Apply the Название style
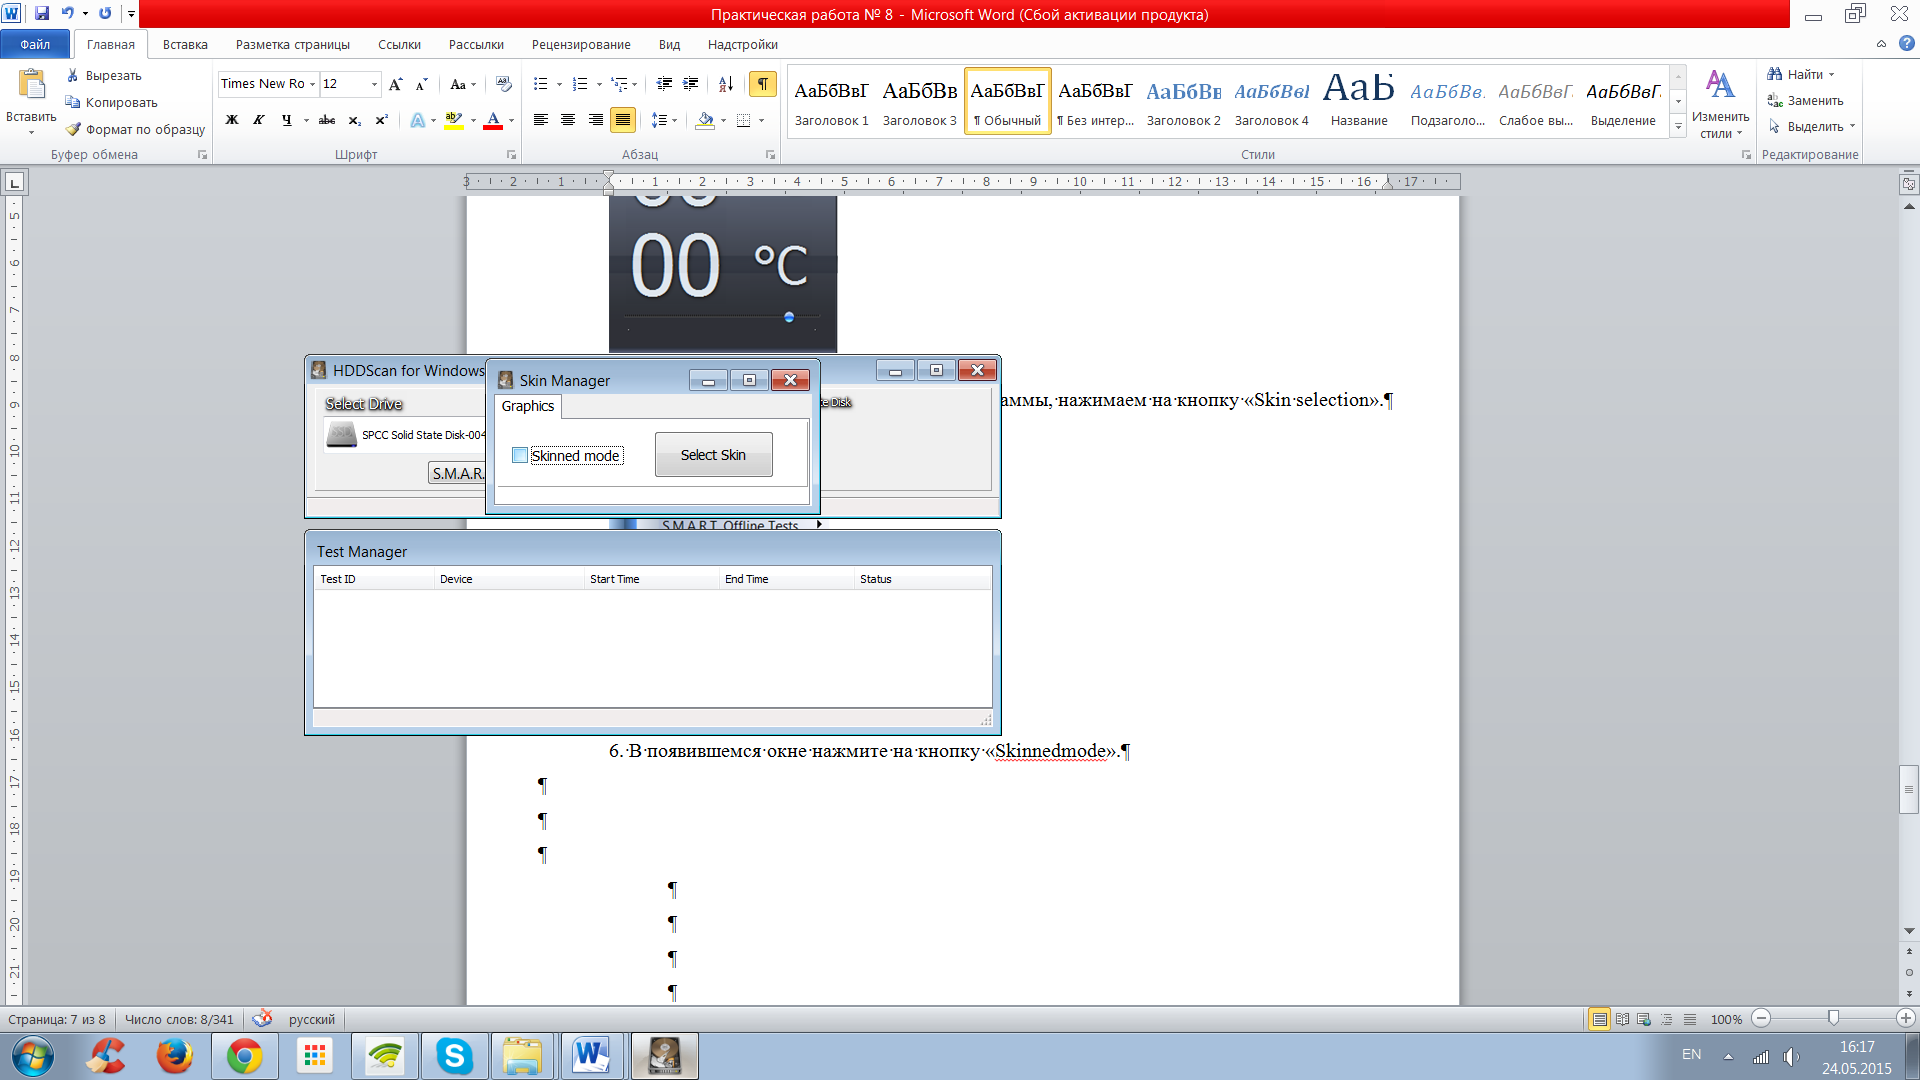 1359,101
